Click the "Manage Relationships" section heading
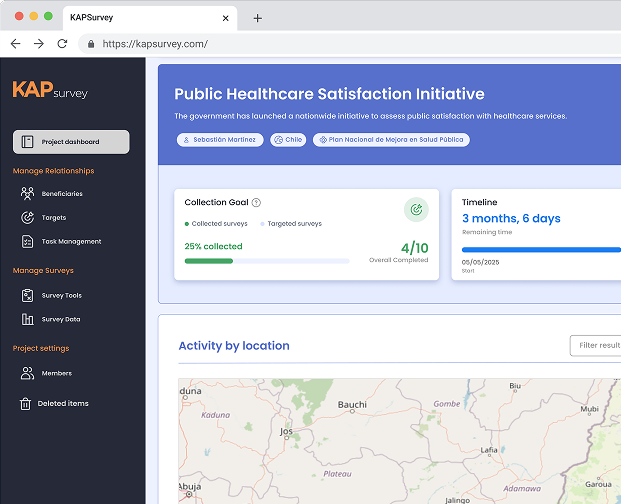The width and height of the screenshot is (621, 504). [x=53, y=171]
